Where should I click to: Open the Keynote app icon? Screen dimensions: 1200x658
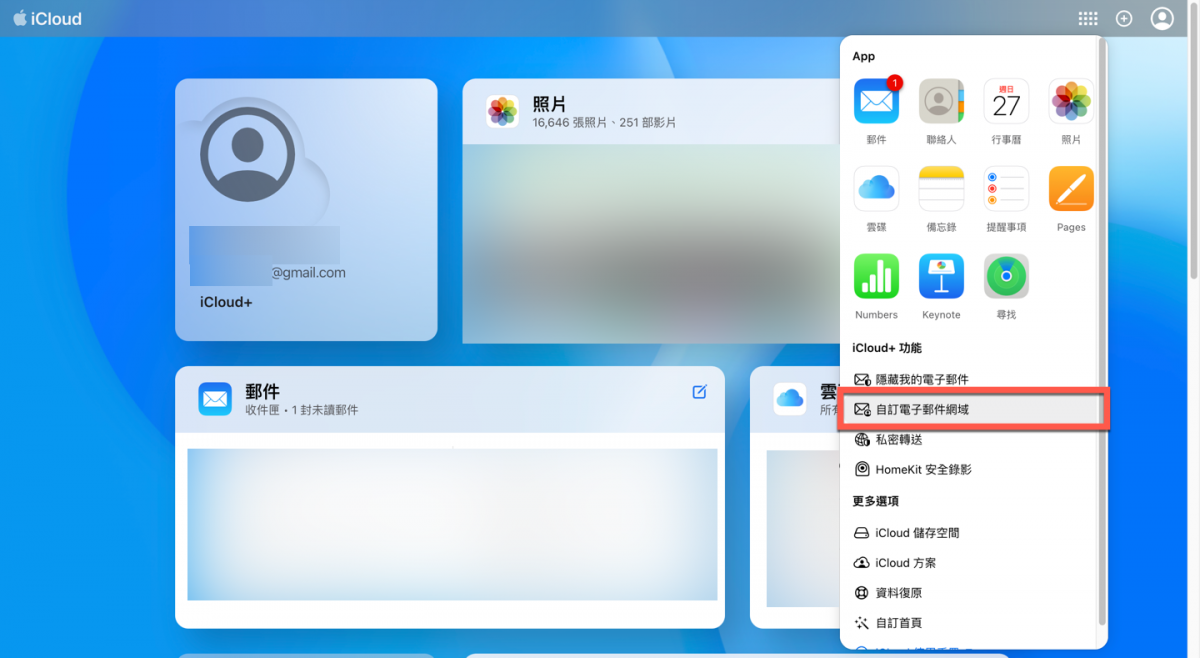coord(941,276)
